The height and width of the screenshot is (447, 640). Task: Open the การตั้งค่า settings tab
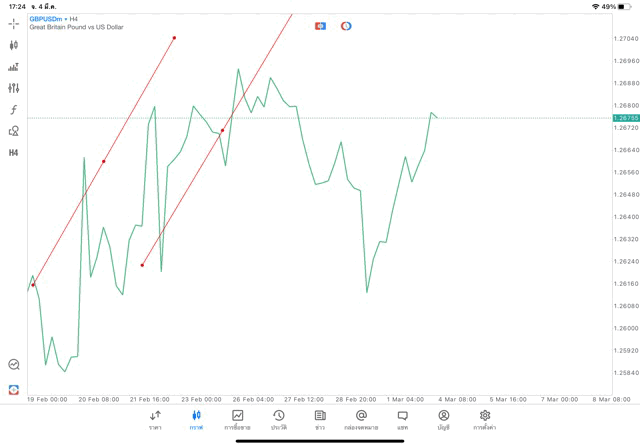coord(485,419)
